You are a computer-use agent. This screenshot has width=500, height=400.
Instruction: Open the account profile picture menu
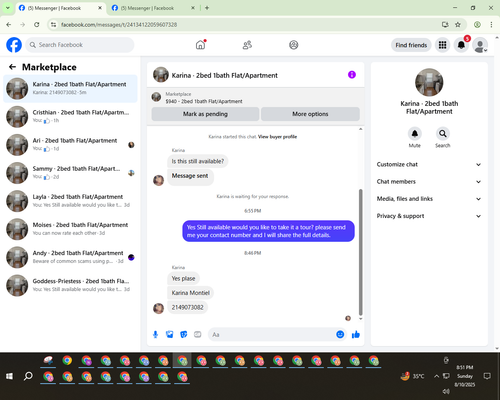(480, 45)
